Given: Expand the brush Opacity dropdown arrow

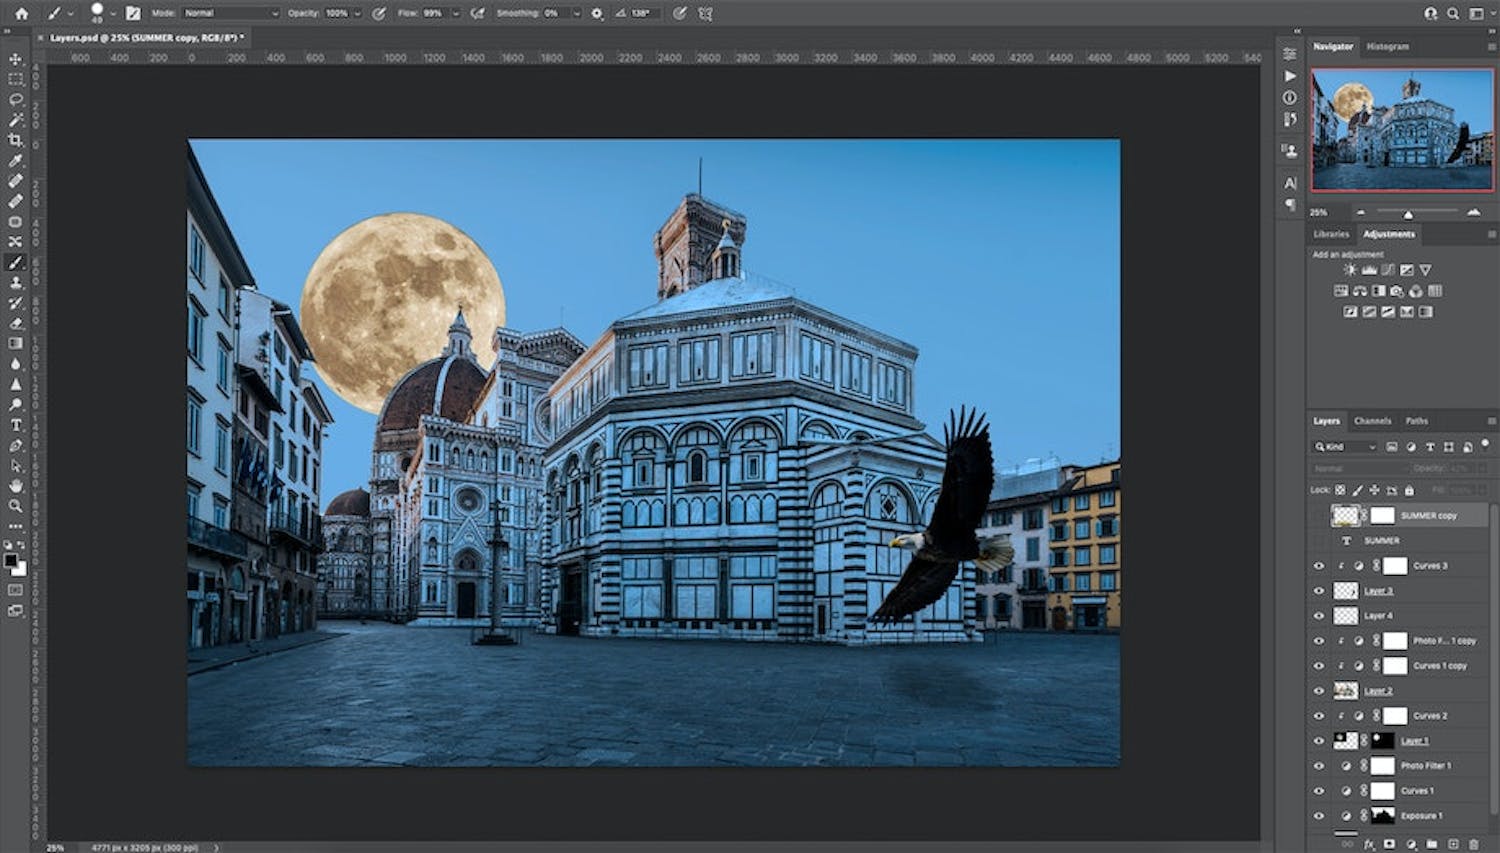Looking at the screenshot, I should pos(357,14).
